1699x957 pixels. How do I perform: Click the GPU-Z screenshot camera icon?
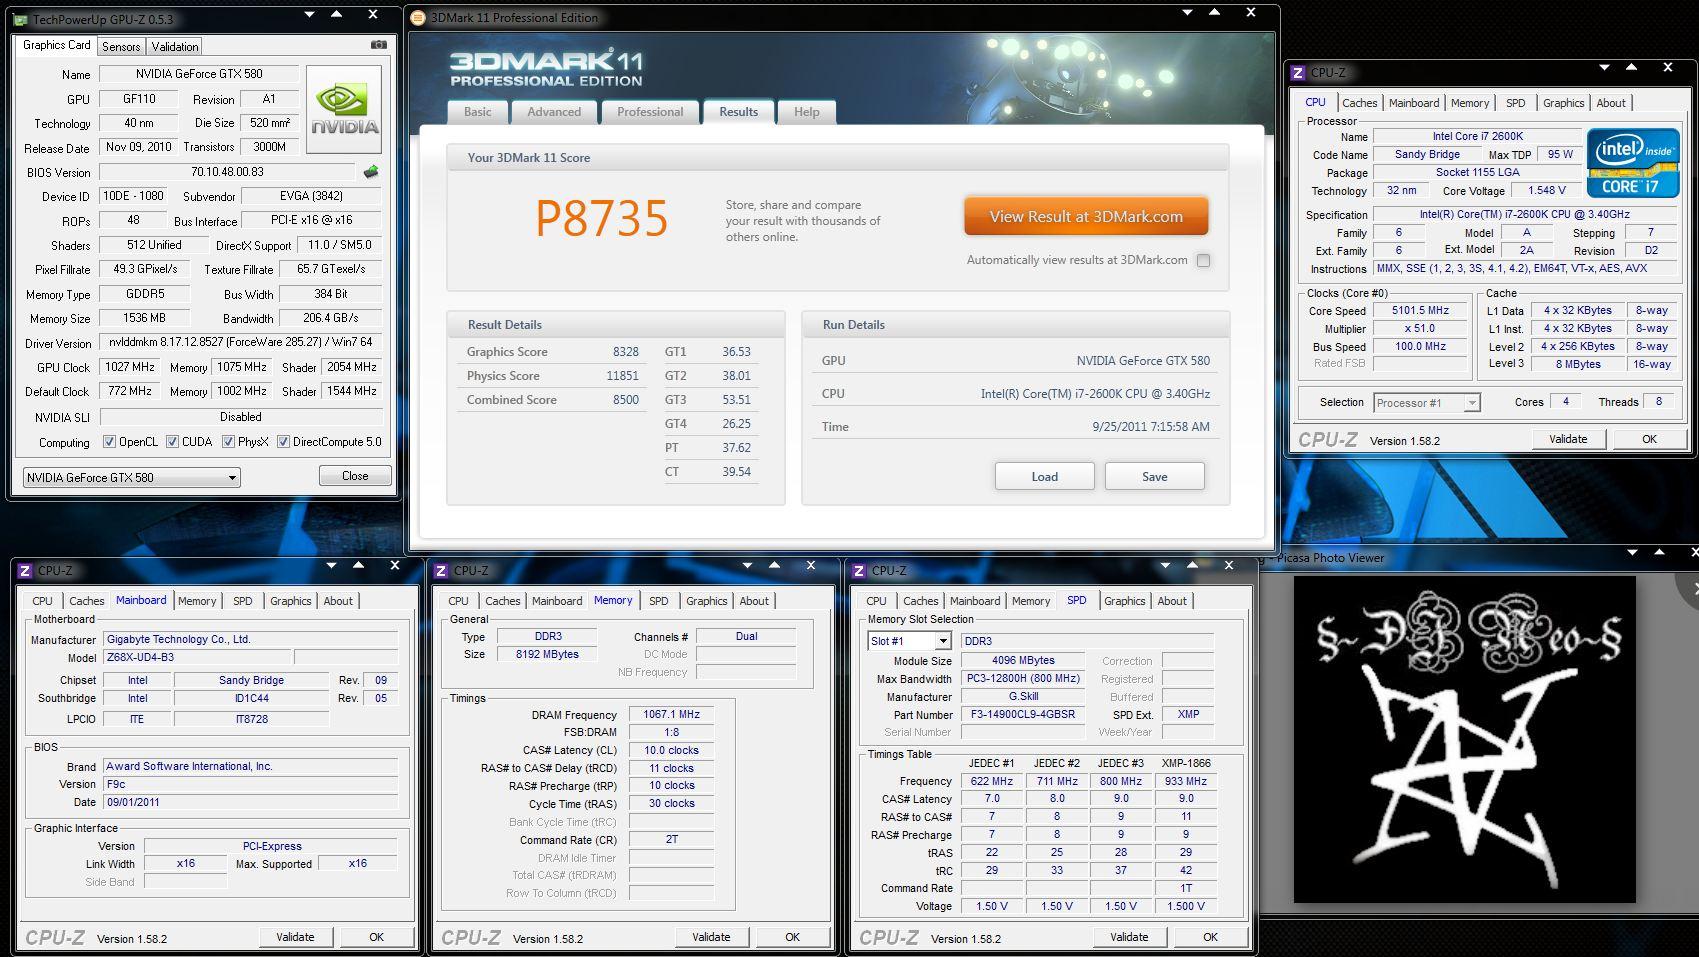[378, 45]
